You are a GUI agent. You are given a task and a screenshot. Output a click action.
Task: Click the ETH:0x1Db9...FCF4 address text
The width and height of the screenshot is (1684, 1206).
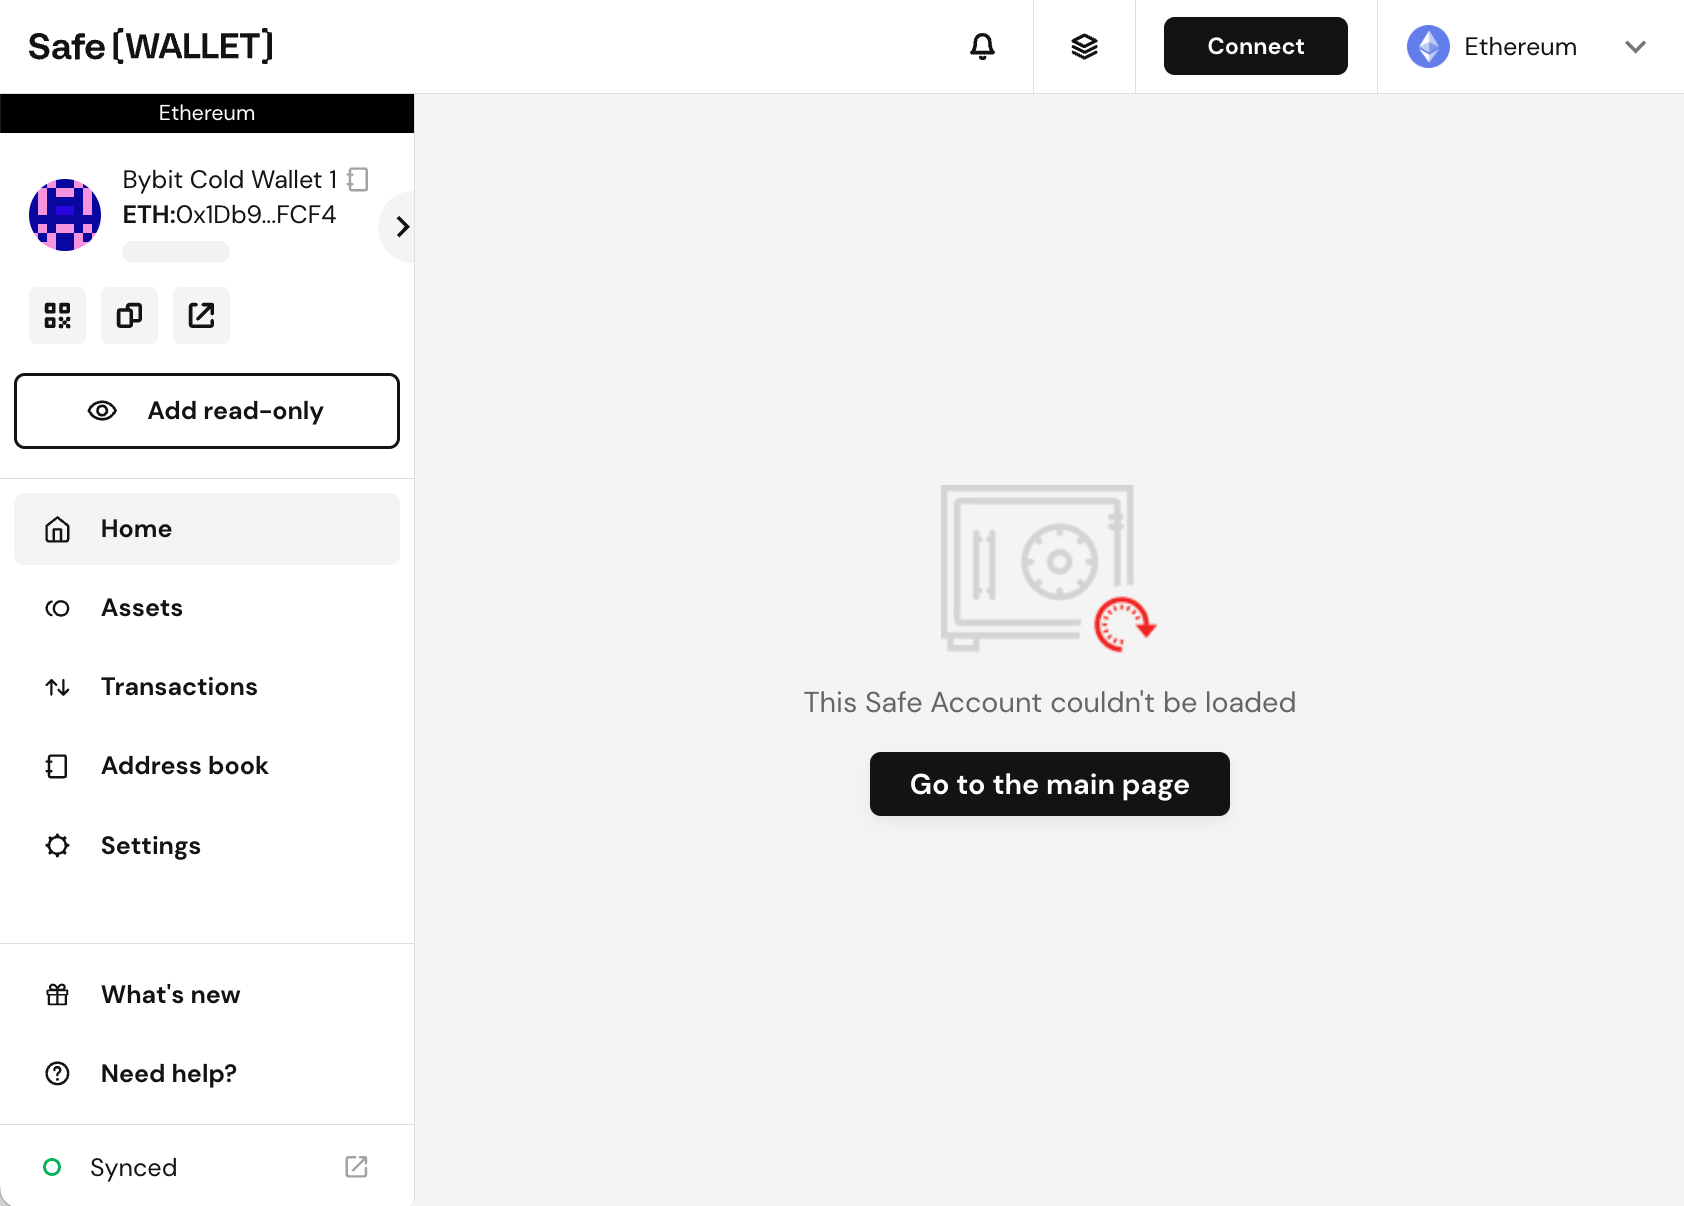229,215
